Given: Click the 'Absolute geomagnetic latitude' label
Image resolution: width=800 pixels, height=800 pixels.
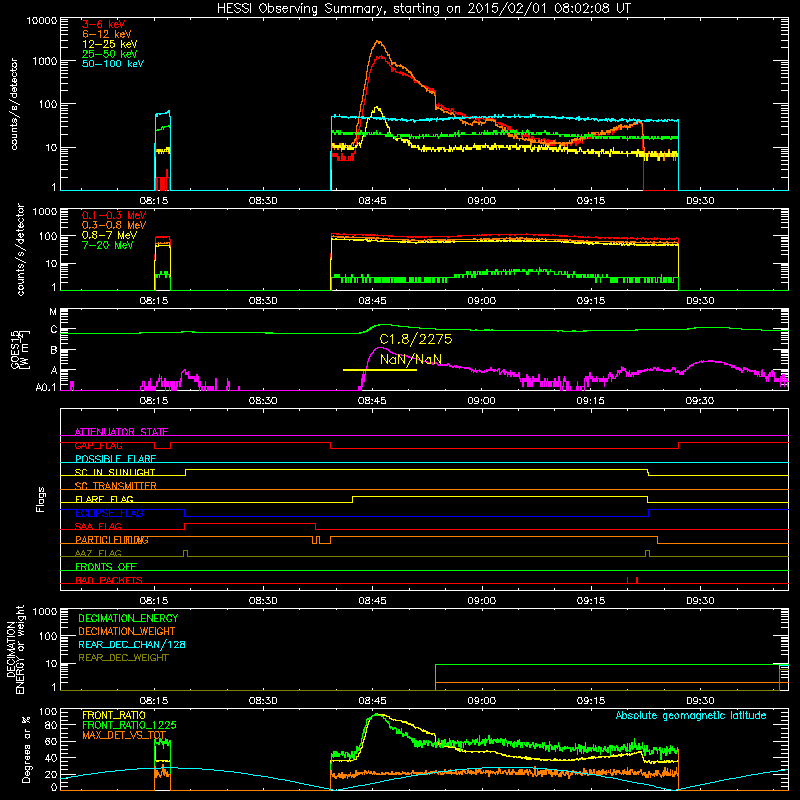Looking at the screenshot, I should click(x=691, y=716).
